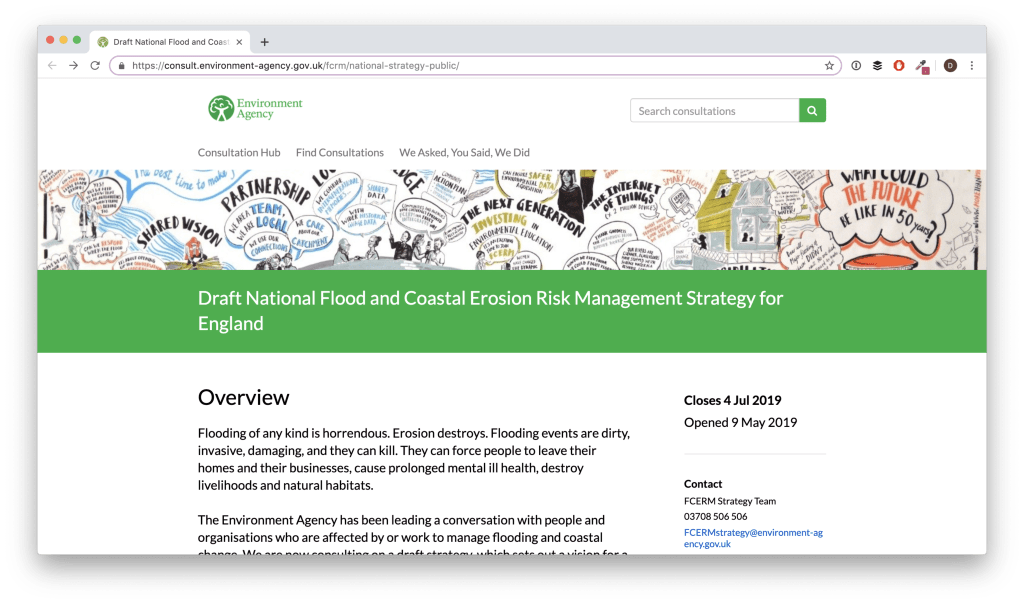Close the Draft National Flood tab
Image resolution: width=1024 pixels, height=604 pixels.
click(x=240, y=42)
